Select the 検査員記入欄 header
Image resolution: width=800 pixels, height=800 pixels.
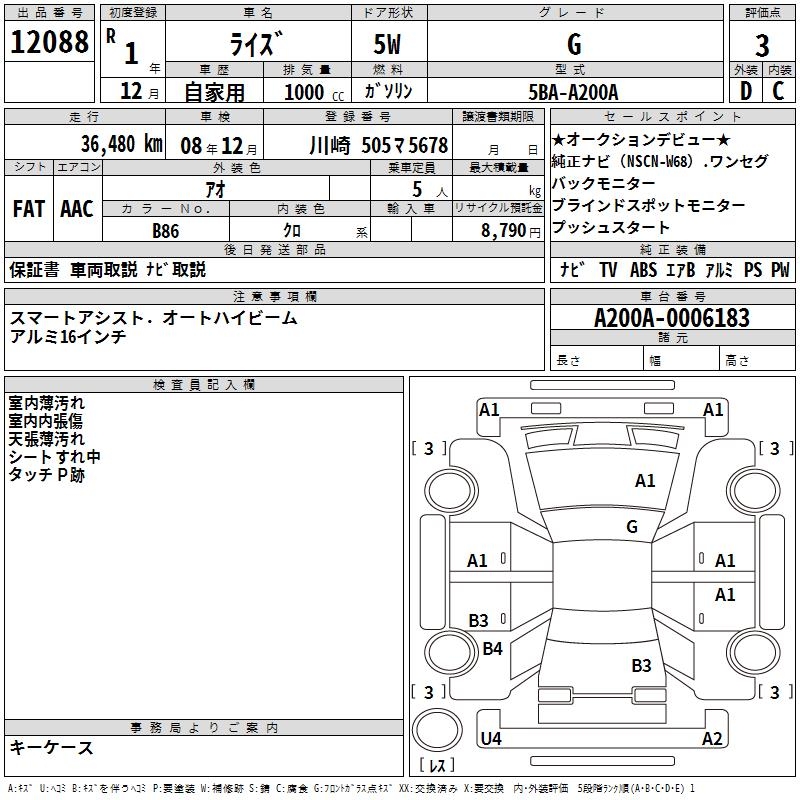coord(204,385)
